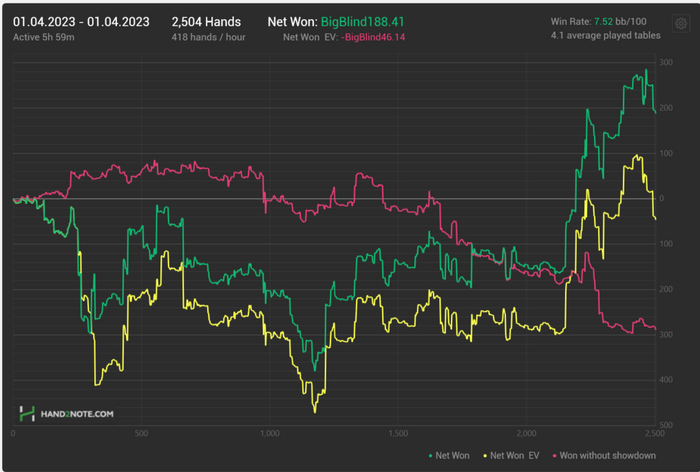This screenshot has height=472, width=700.
Task: Click the 1,000 hands x-axis marker
Action: 269,433
